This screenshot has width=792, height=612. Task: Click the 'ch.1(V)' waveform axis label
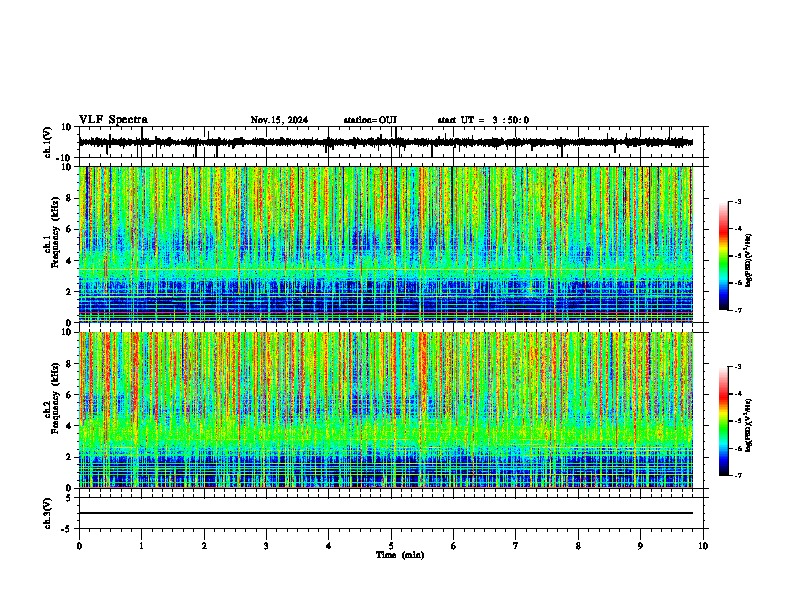click(48, 142)
